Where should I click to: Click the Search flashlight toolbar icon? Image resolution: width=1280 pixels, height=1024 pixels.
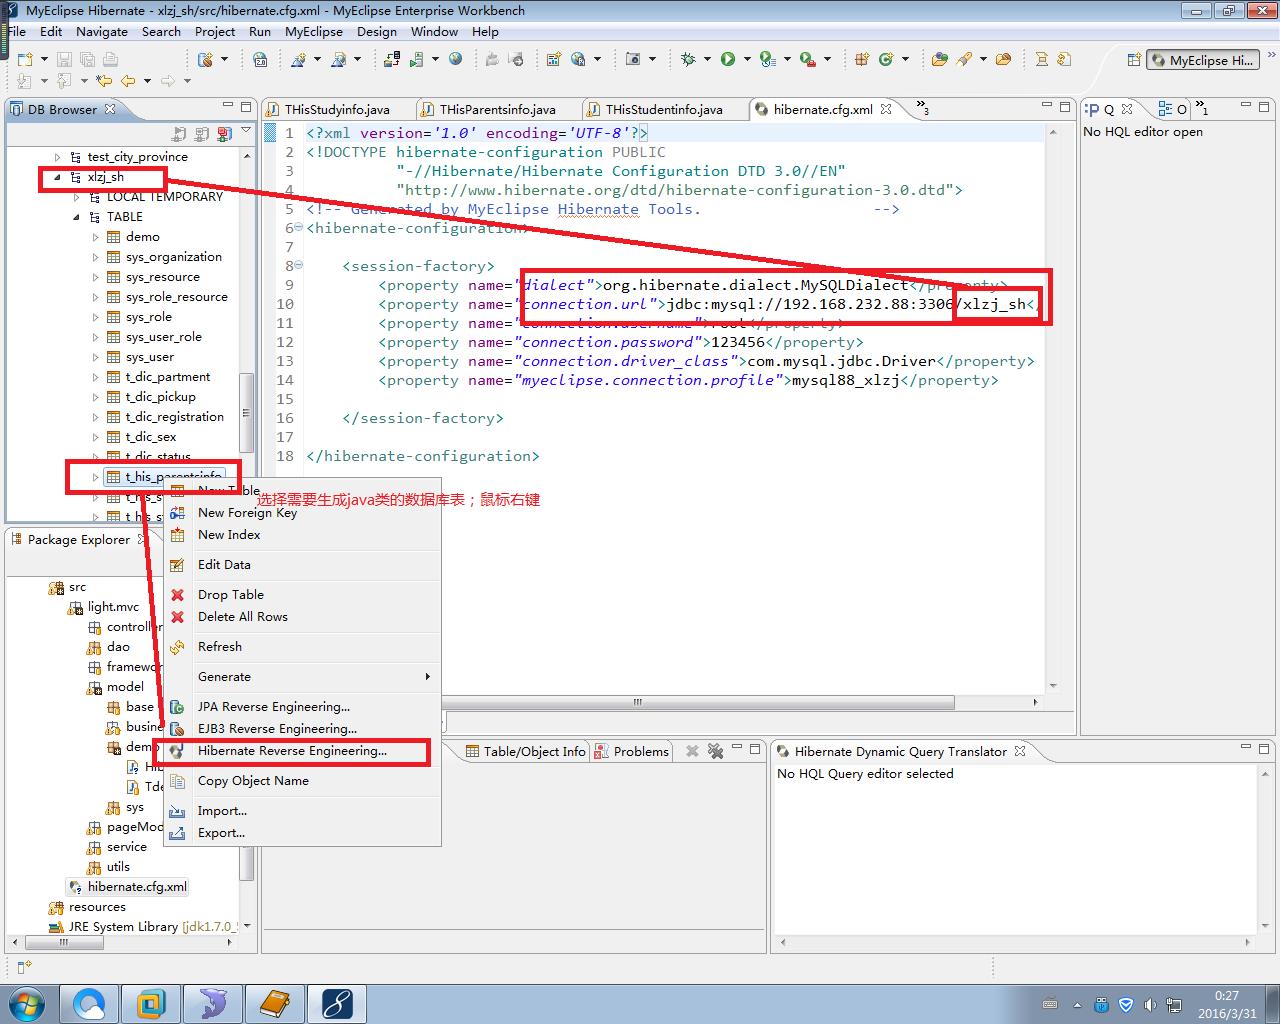[963, 59]
